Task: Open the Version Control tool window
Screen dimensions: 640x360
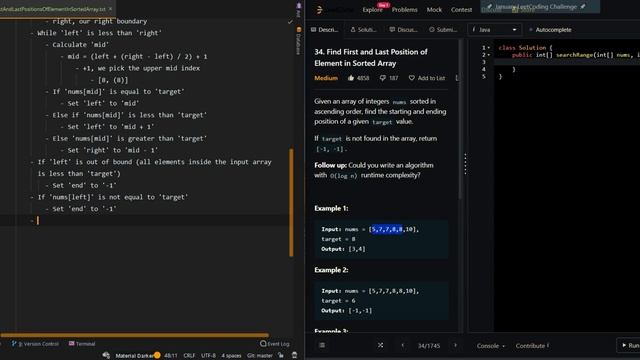Action: click(35, 344)
